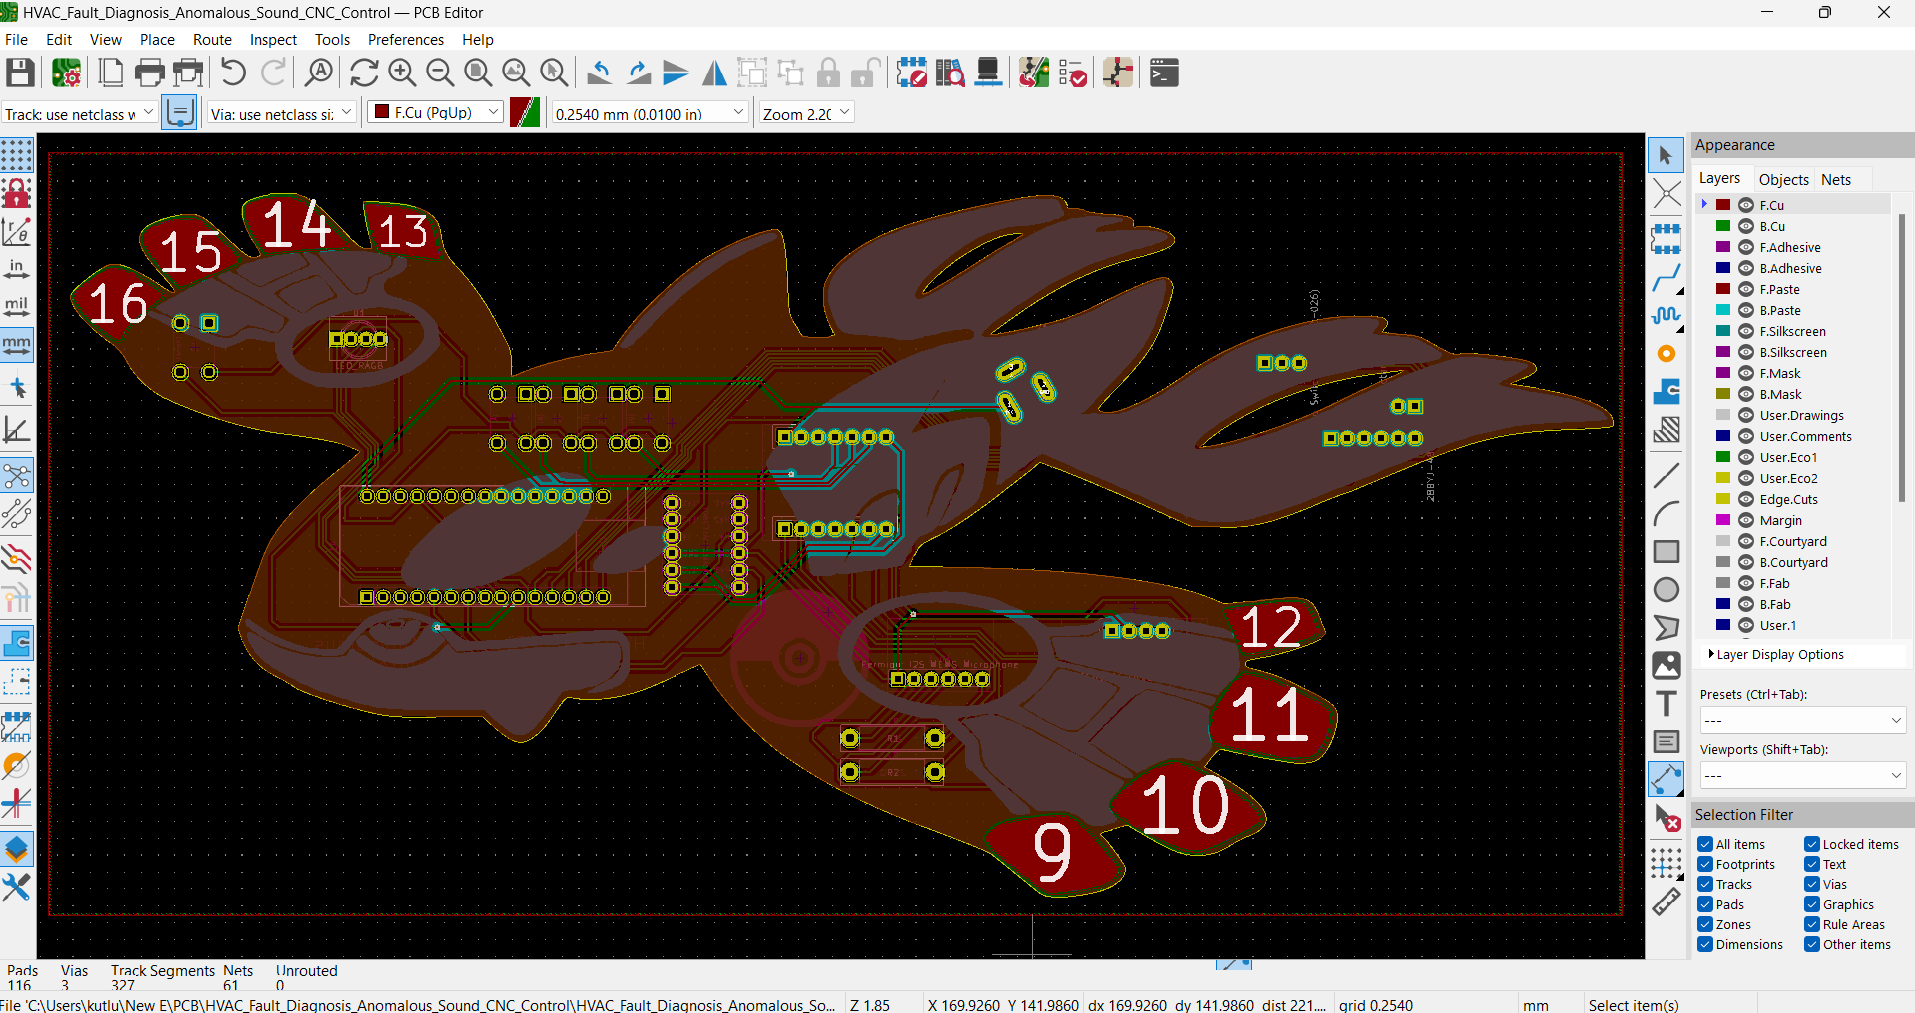The height and width of the screenshot is (1013, 1915).
Task: Run the Design Rules Checker
Action: (1072, 72)
